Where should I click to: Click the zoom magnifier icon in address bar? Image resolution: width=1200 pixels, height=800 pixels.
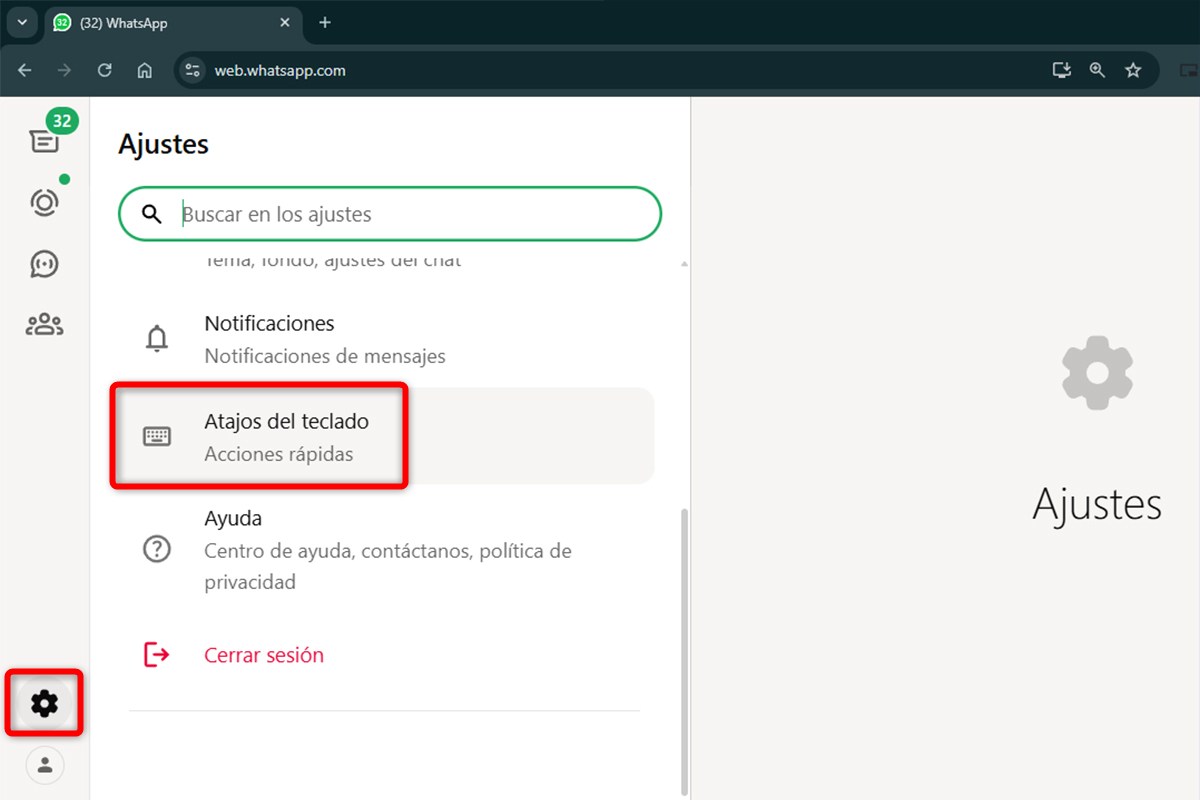pos(1097,70)
